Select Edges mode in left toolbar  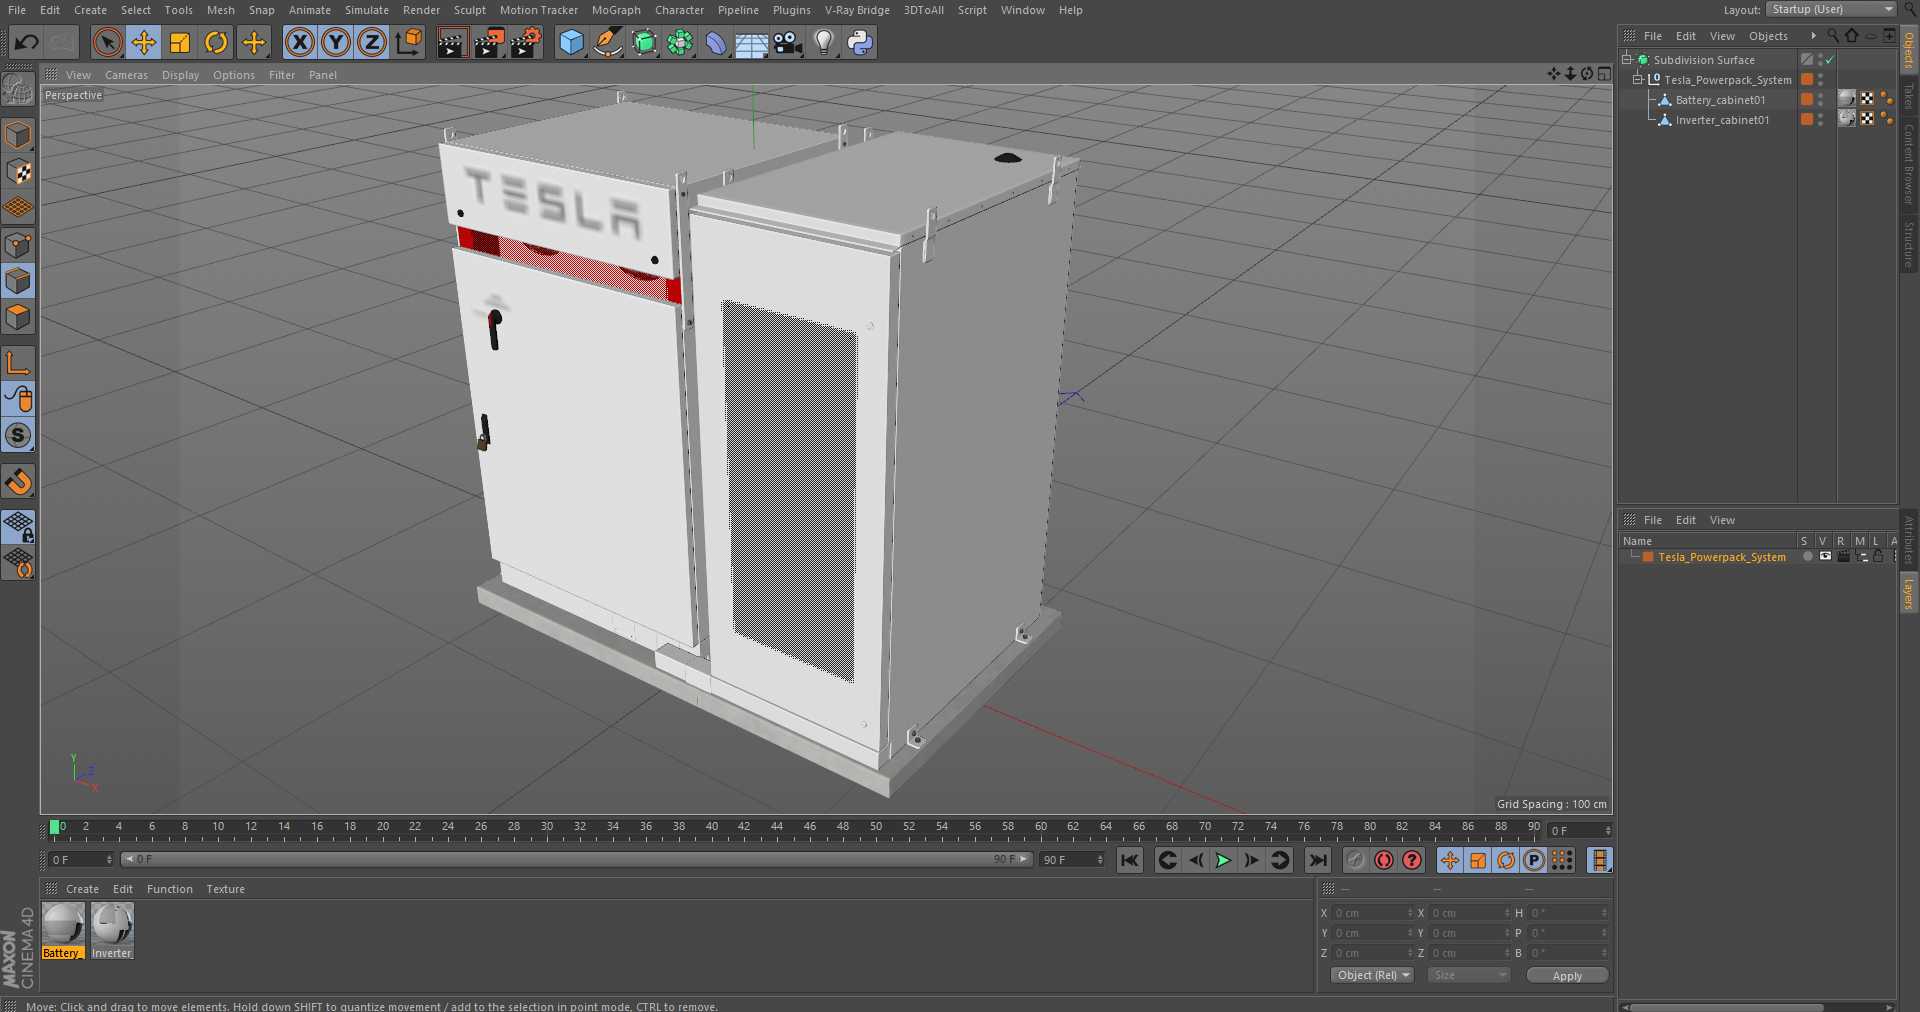pos(18,281)
